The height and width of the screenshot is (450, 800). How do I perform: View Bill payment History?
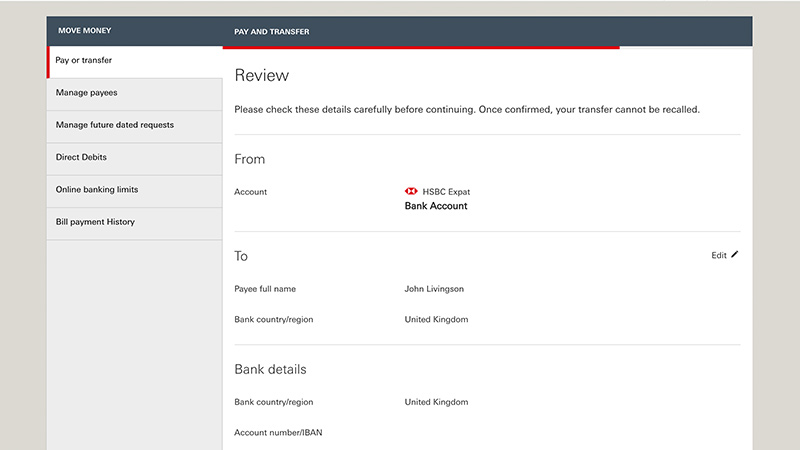point(135,223)
